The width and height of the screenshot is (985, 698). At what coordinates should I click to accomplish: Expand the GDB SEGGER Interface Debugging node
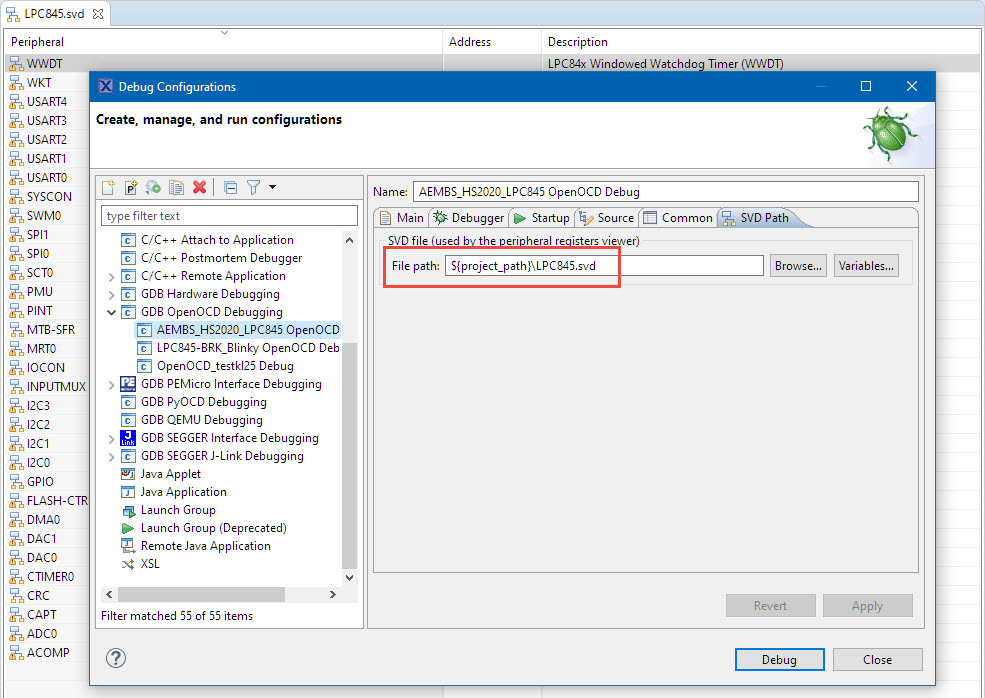click(111, 438)
